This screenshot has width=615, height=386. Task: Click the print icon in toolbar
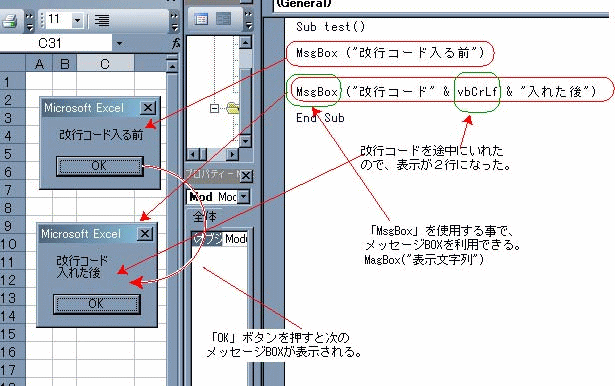[9, 20]
